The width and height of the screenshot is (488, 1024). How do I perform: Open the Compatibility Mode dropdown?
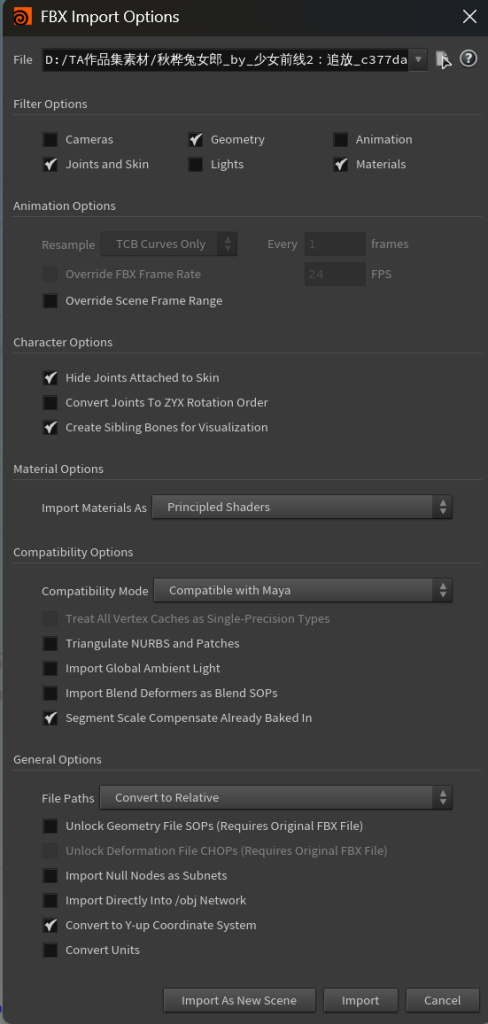click(x=302, y=590)
